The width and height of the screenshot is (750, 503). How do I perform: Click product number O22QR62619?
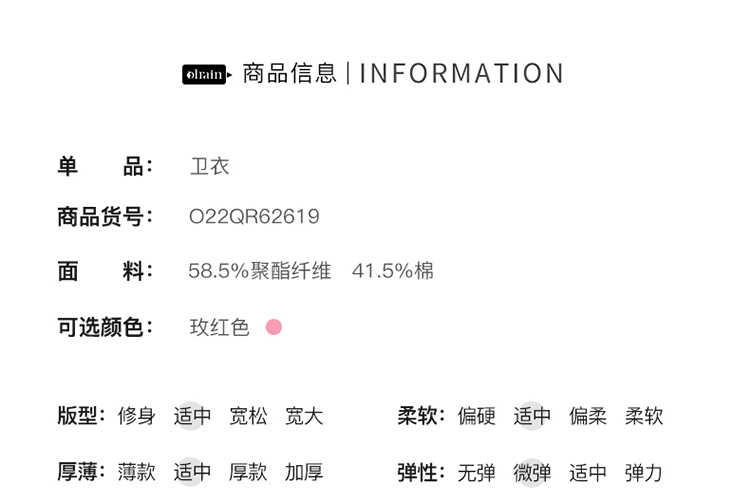pyautogui.click(x=254, y=217)
